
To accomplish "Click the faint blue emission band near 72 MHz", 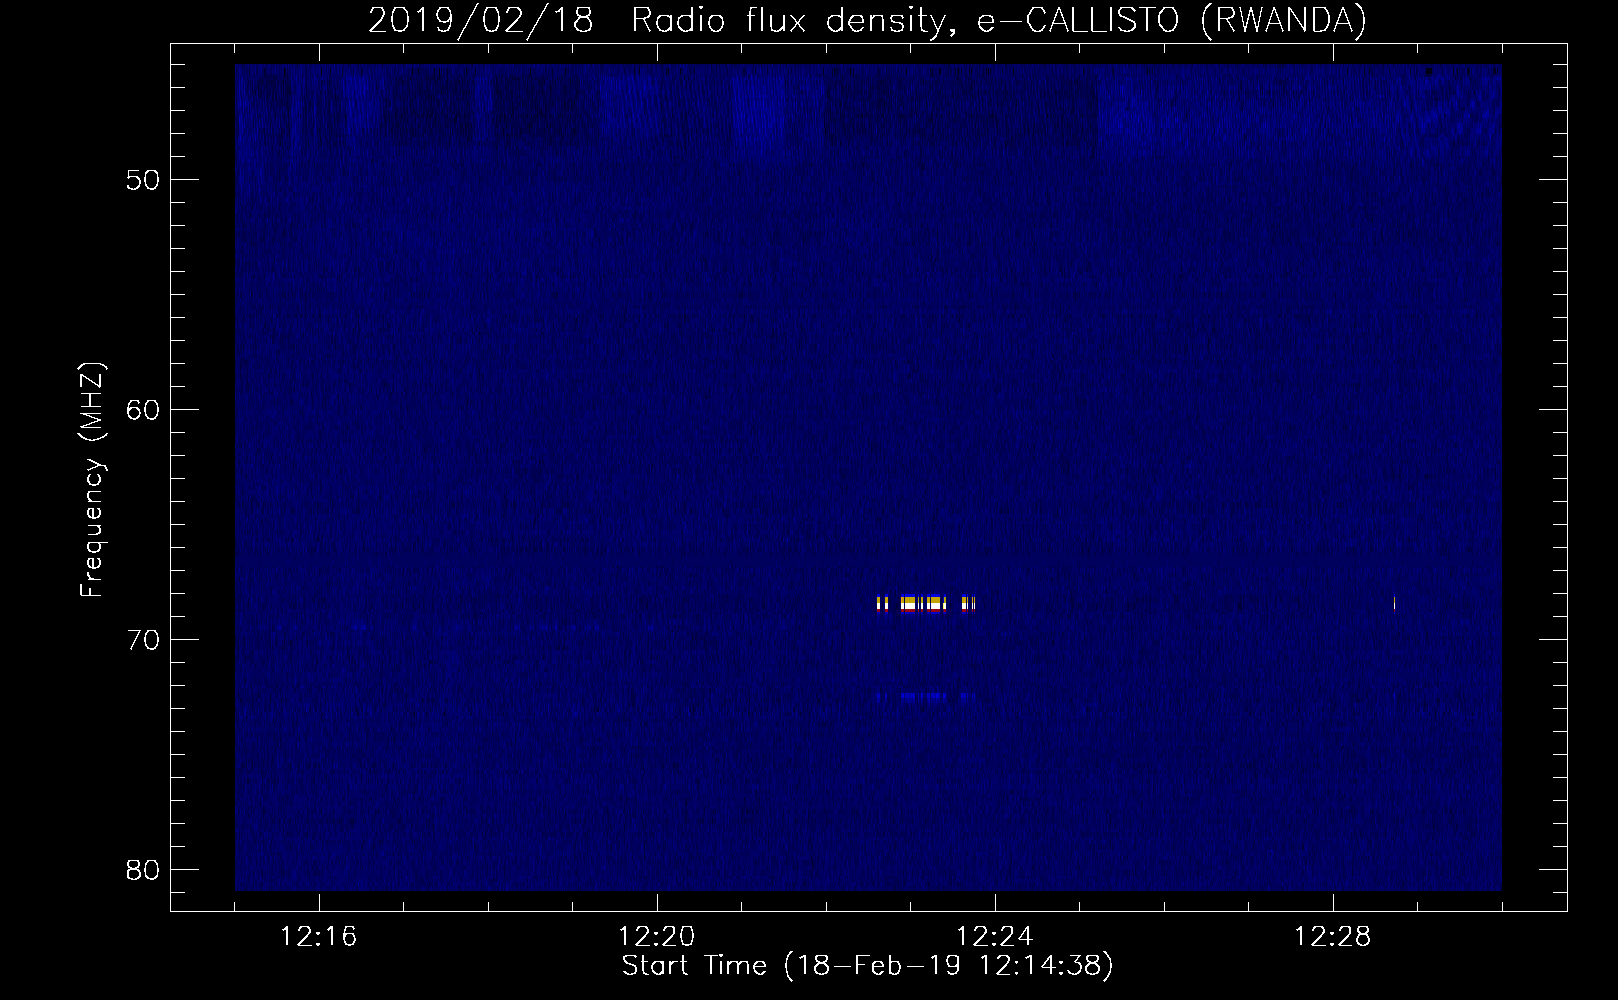I will pos(925,697).
